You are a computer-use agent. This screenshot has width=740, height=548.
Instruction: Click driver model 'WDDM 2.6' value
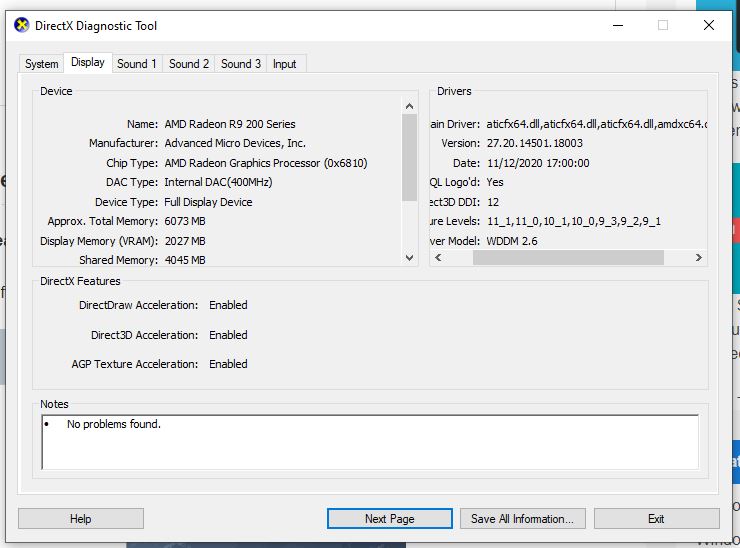click(x=512, y=241)
